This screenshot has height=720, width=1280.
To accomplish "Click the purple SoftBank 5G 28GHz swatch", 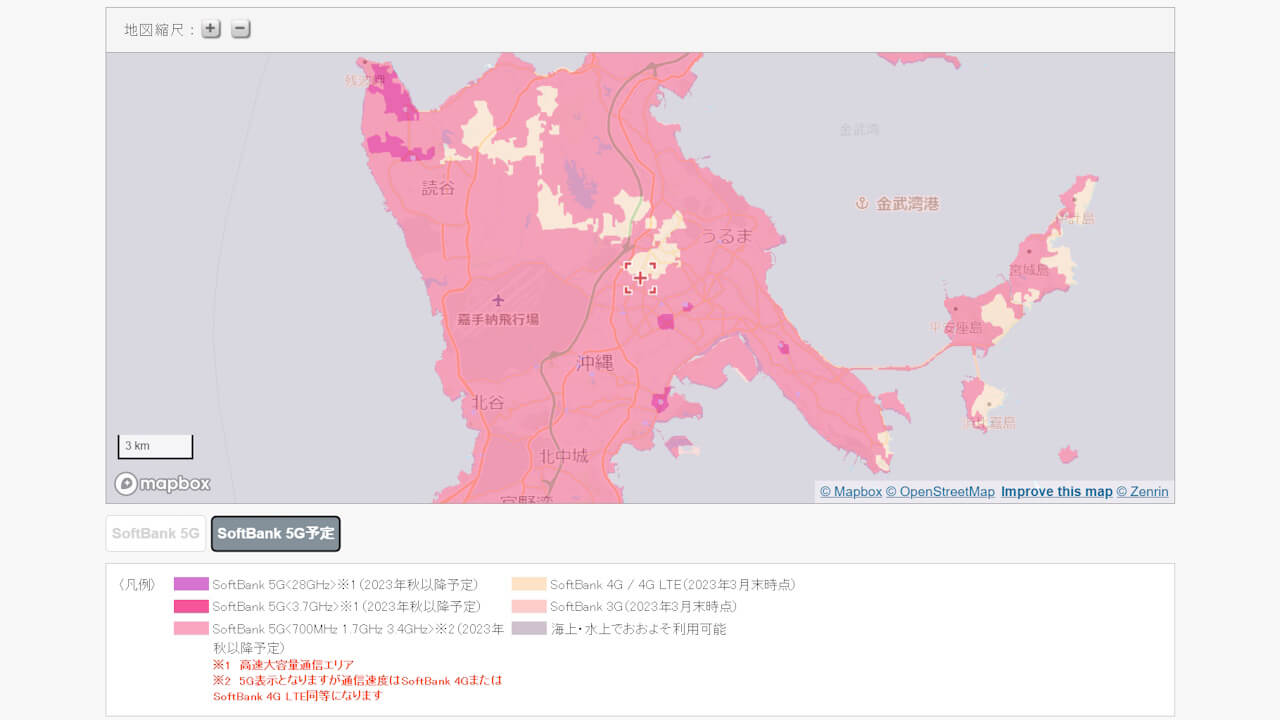I will [192, 584].
